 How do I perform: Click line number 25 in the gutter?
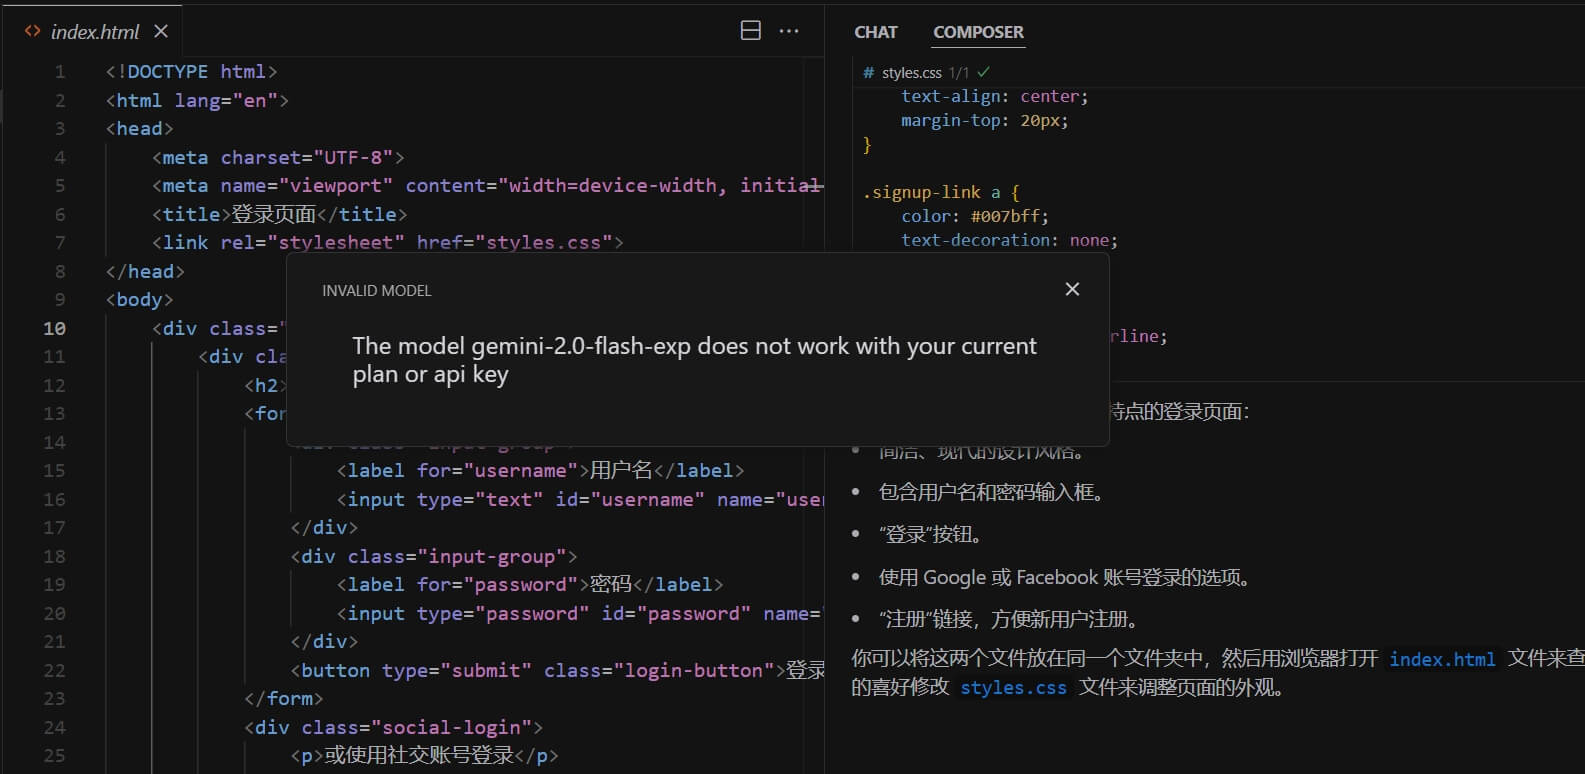pos(54,755)
